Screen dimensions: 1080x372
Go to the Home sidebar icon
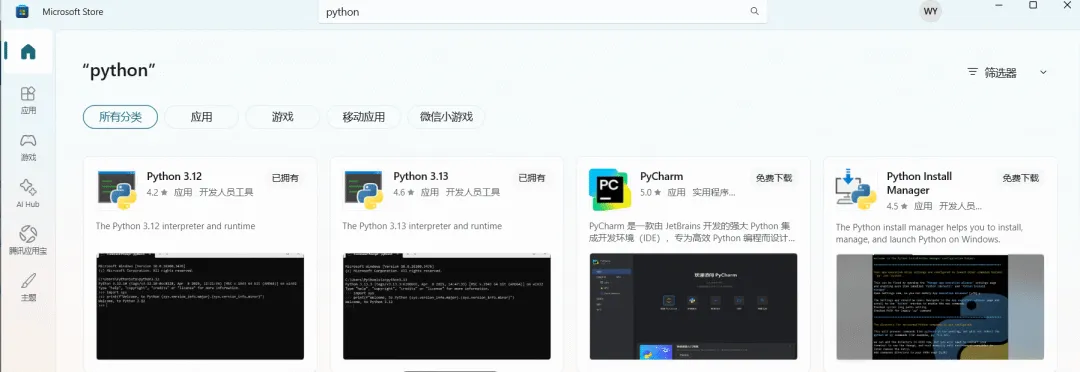28,52
